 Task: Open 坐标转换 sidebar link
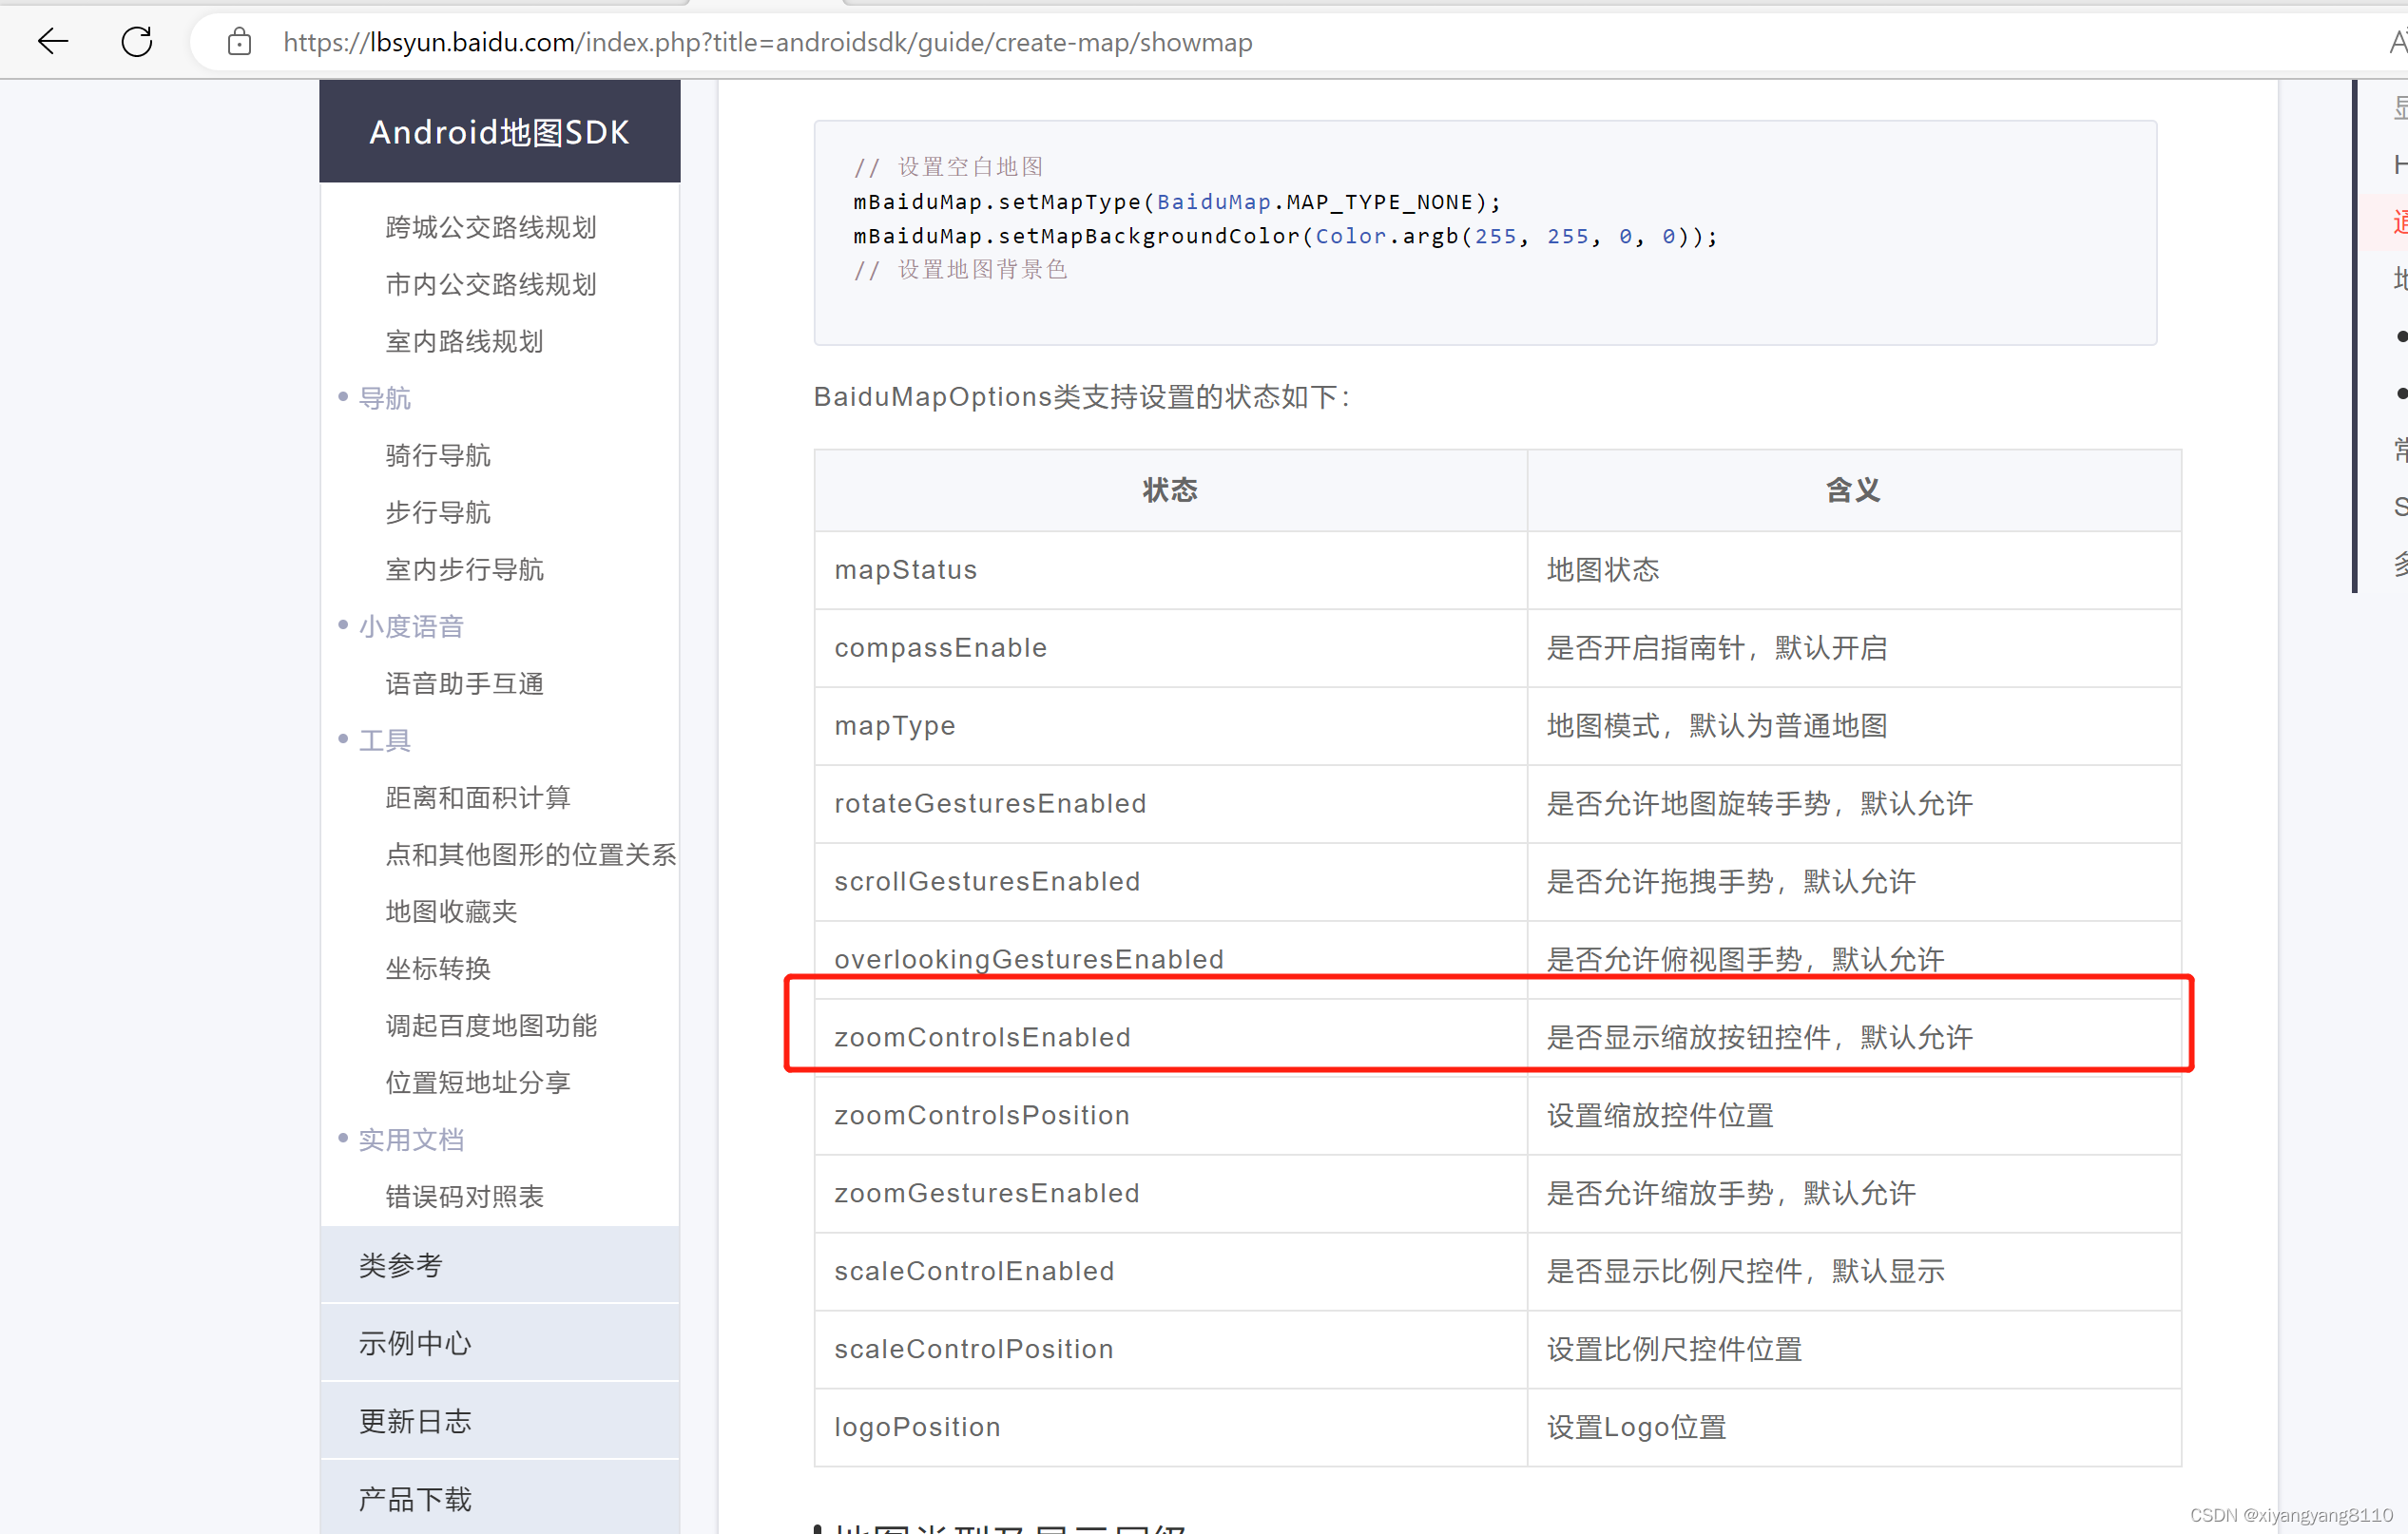(x=438, y=968)
